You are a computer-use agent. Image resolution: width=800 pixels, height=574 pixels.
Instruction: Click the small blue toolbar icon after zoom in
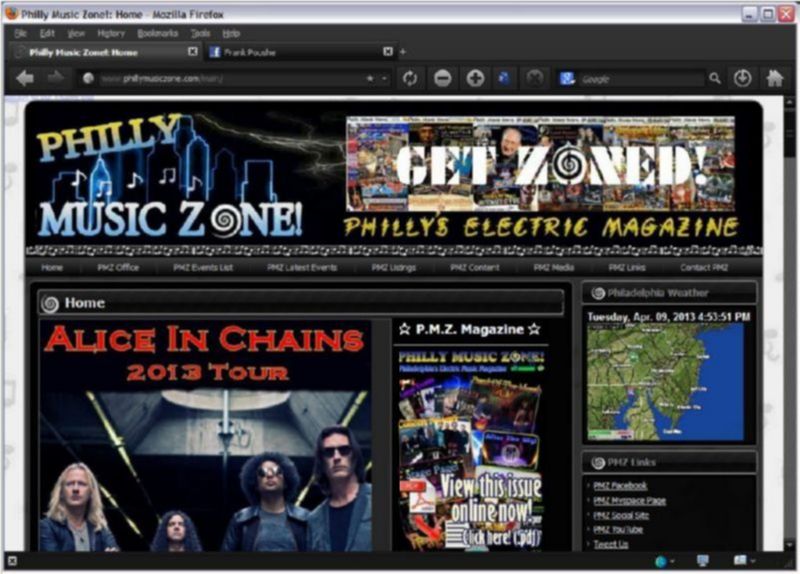pyautogui.click(x=504, y=78)
